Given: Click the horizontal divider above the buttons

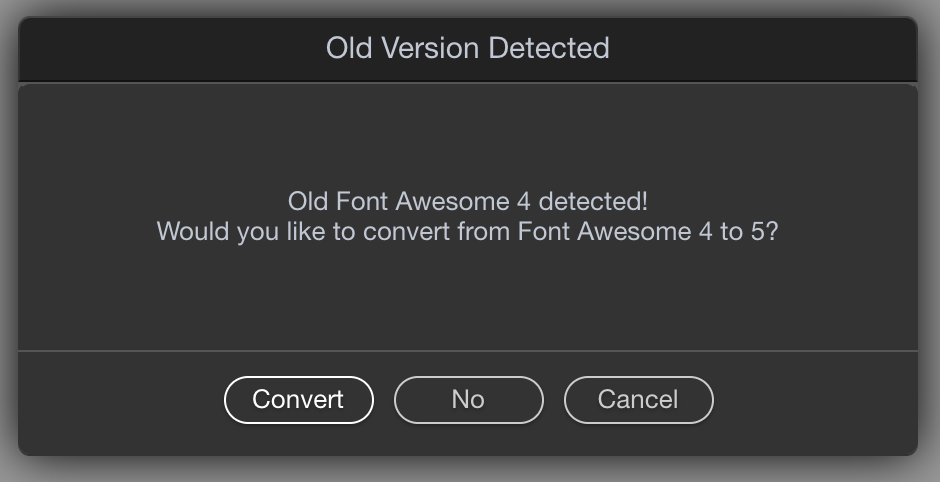Looking at the screenshot, I should (x=467, y=351).
